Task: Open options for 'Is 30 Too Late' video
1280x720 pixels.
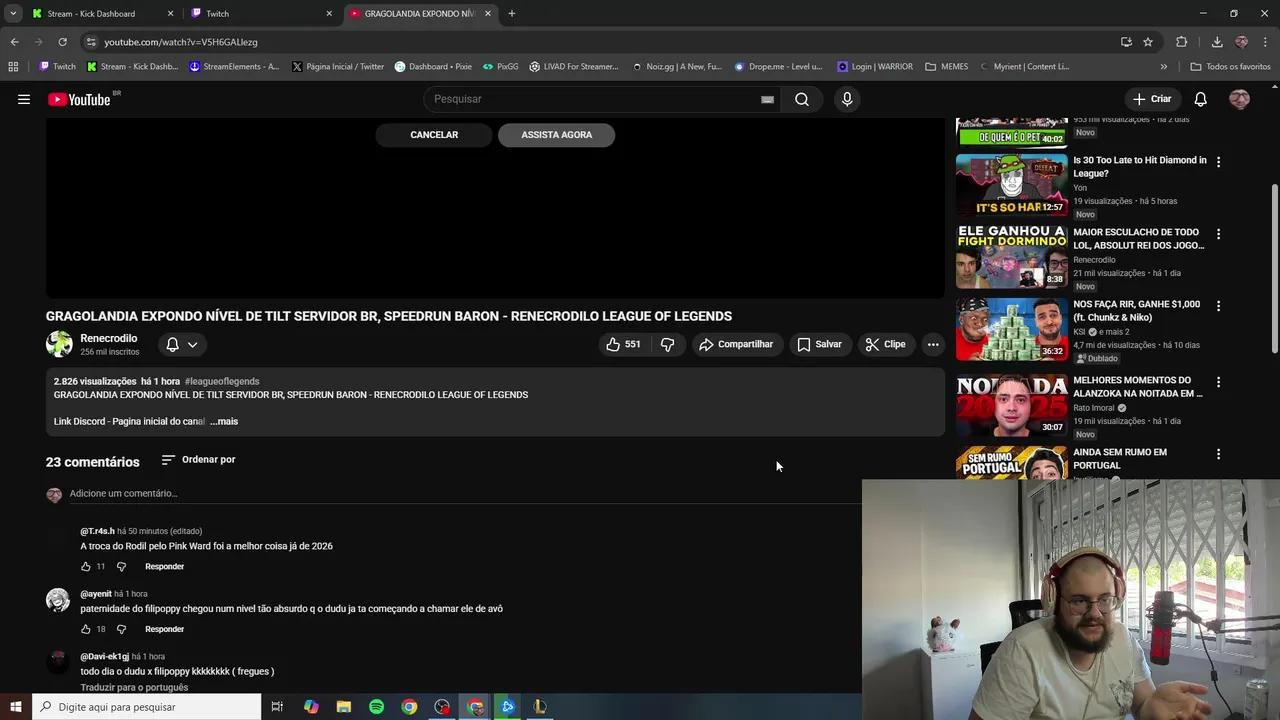Action: pyautogui.click(x=1218, y=161)
